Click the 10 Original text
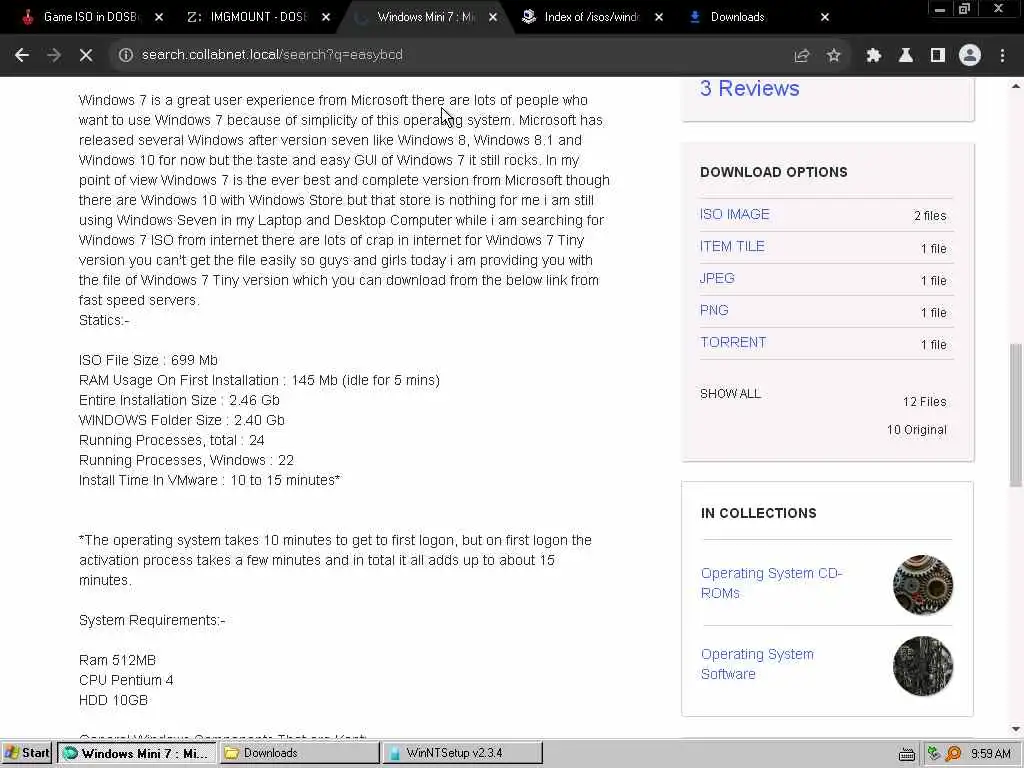This screenshot has height=768, width=1024. tap(916, 430)
